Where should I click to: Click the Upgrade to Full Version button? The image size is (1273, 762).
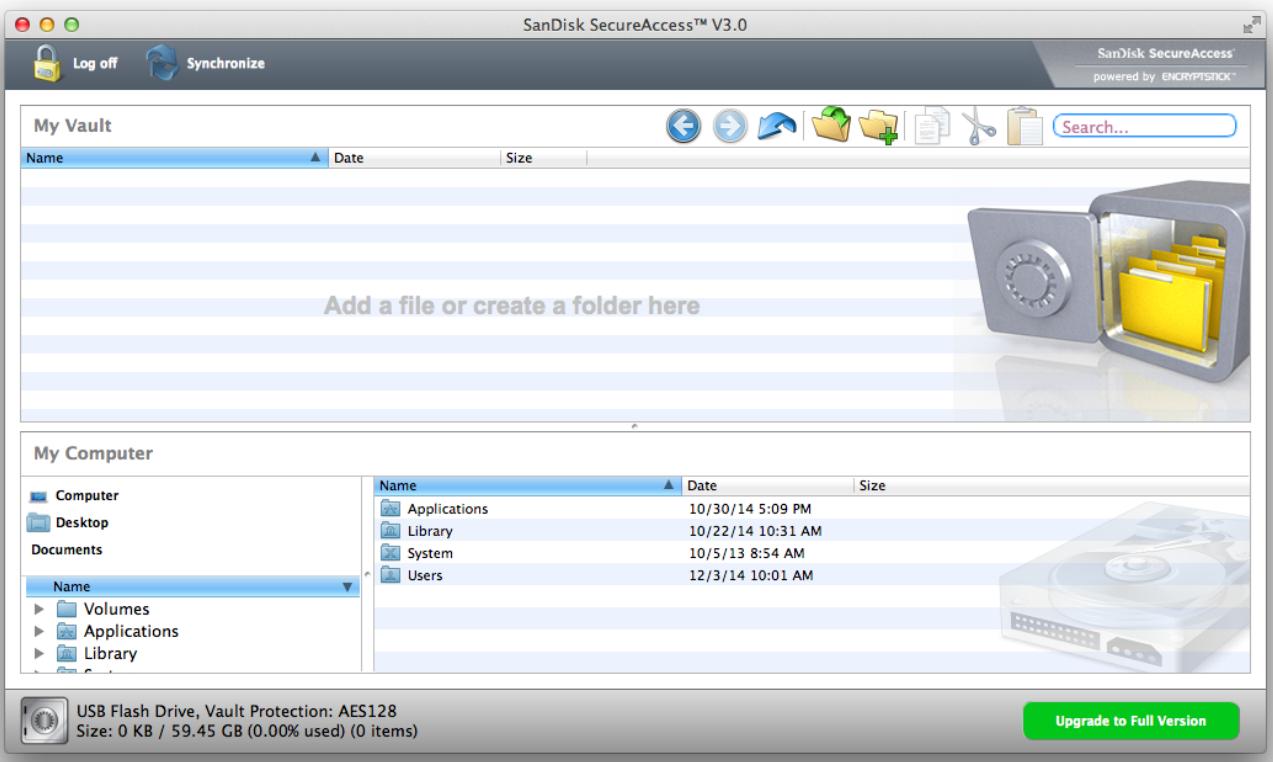click(x=1131, y=720)
